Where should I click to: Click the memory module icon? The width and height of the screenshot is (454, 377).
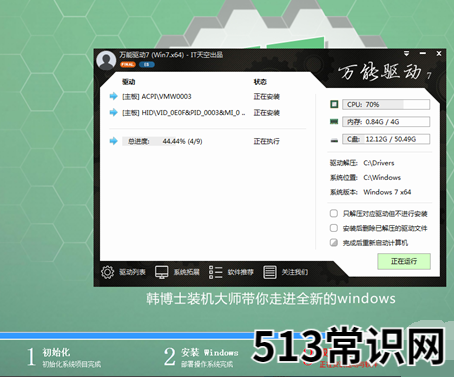pyautogui.click(x=334, y=122)
